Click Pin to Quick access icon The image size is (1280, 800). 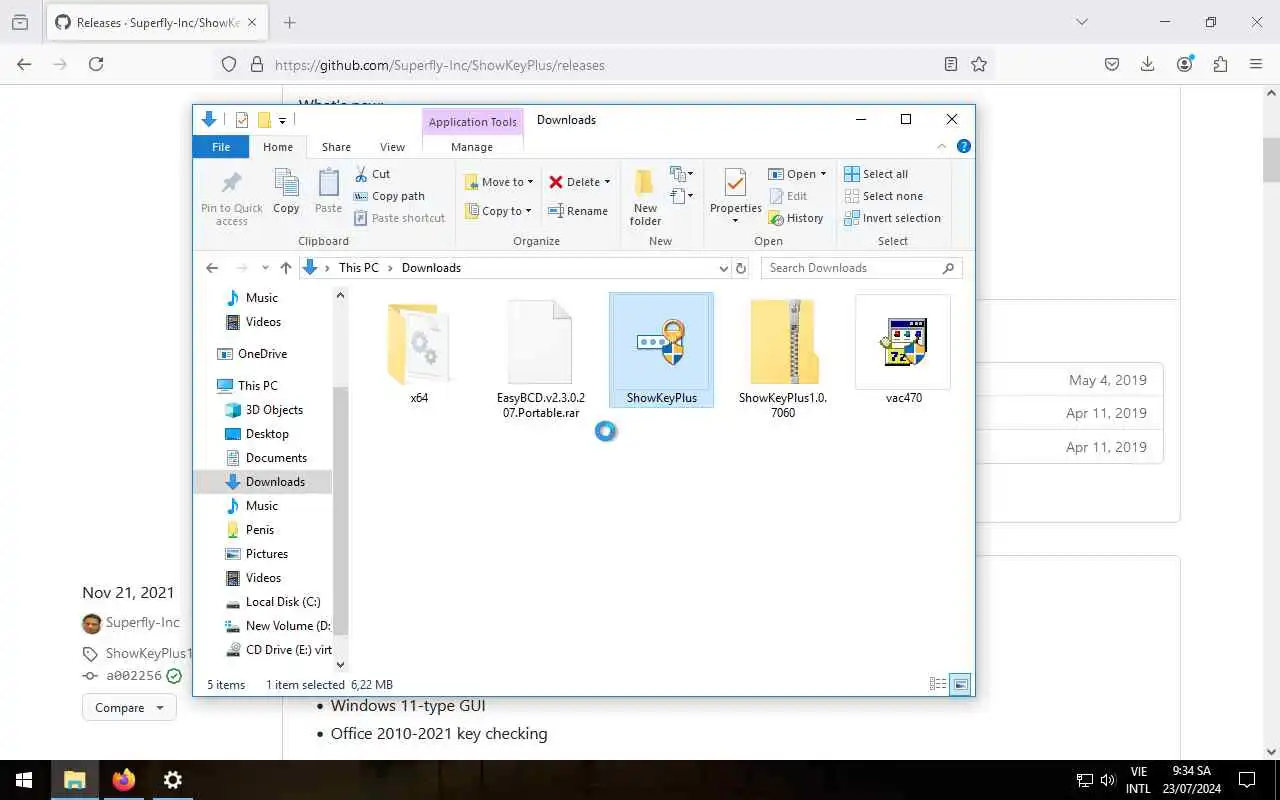tap(231, 182)
